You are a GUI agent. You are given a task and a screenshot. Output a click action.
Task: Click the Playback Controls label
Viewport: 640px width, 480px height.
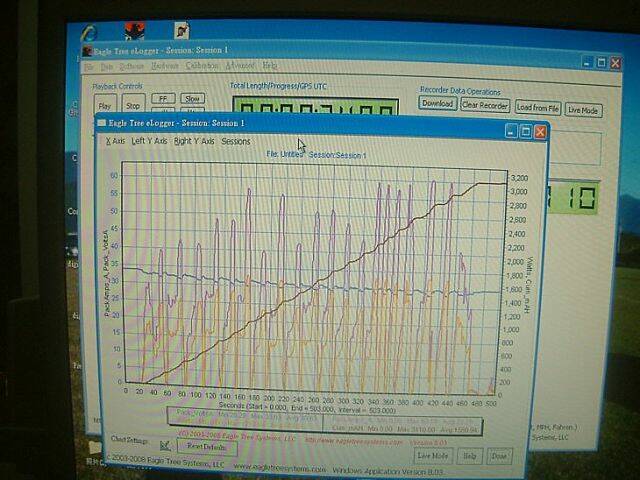[x=118, y=87]
